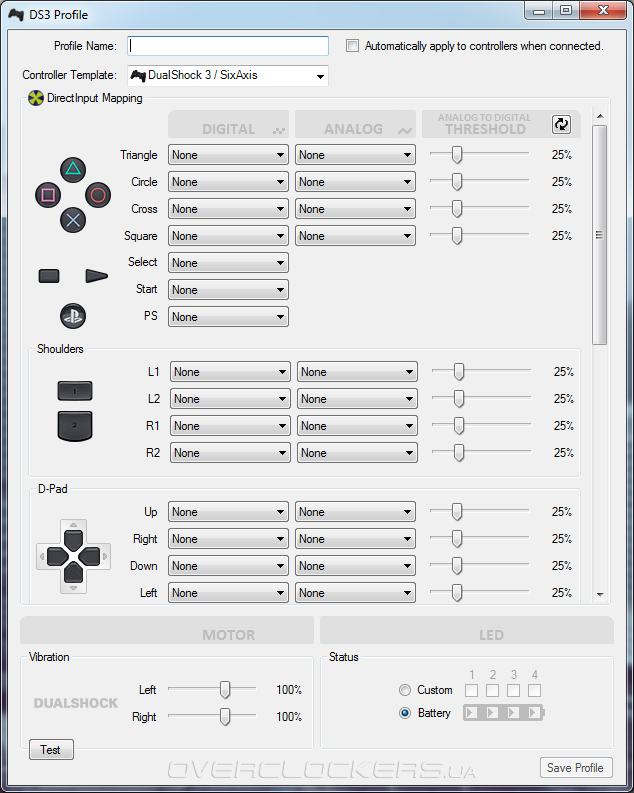
Task: Enable automatic apply to connected controllers
Action: 352,46
